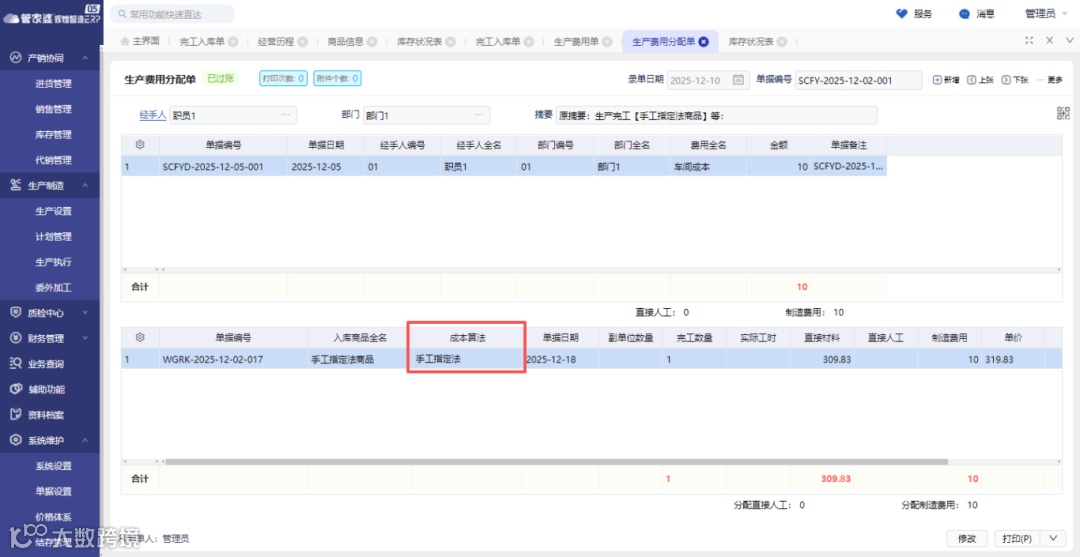Collapse the 生产制造 chevron

[85, 185]
